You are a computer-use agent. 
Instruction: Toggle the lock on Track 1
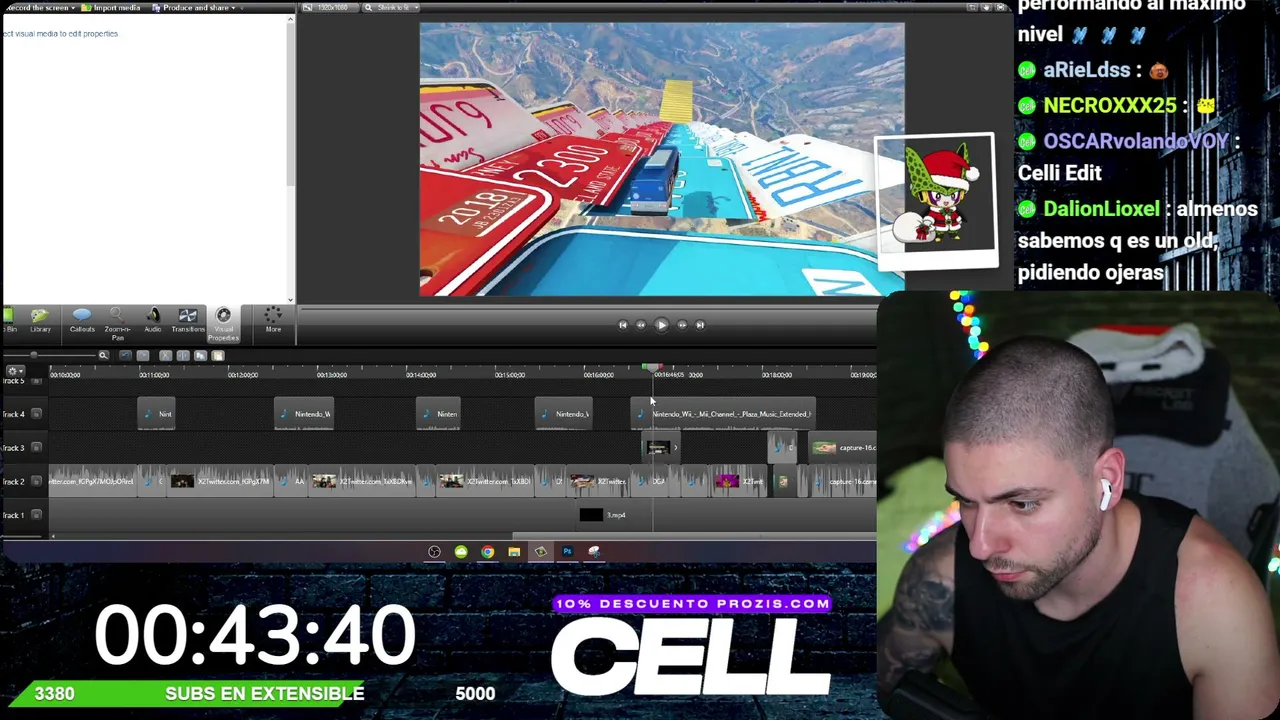click(37, 515)
